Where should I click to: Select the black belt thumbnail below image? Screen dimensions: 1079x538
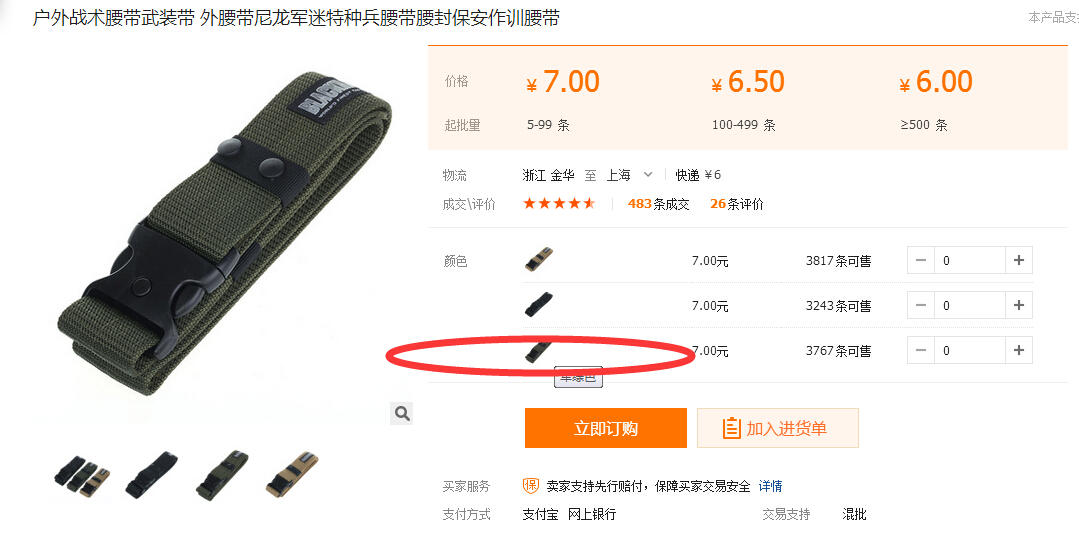pyautogui.click(x=152, y=474)
